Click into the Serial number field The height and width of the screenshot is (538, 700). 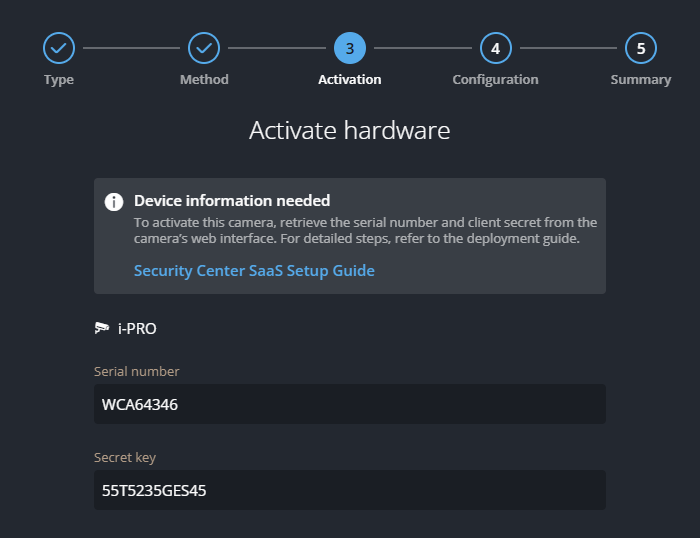[x=350, y=404]
